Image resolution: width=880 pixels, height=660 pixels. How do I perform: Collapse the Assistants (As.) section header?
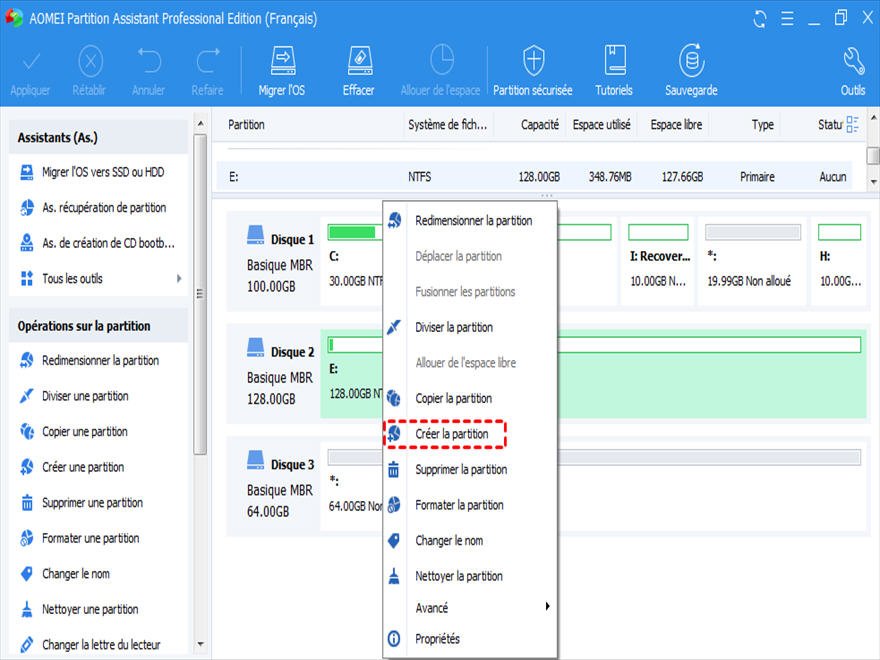(x=99, y=138)
